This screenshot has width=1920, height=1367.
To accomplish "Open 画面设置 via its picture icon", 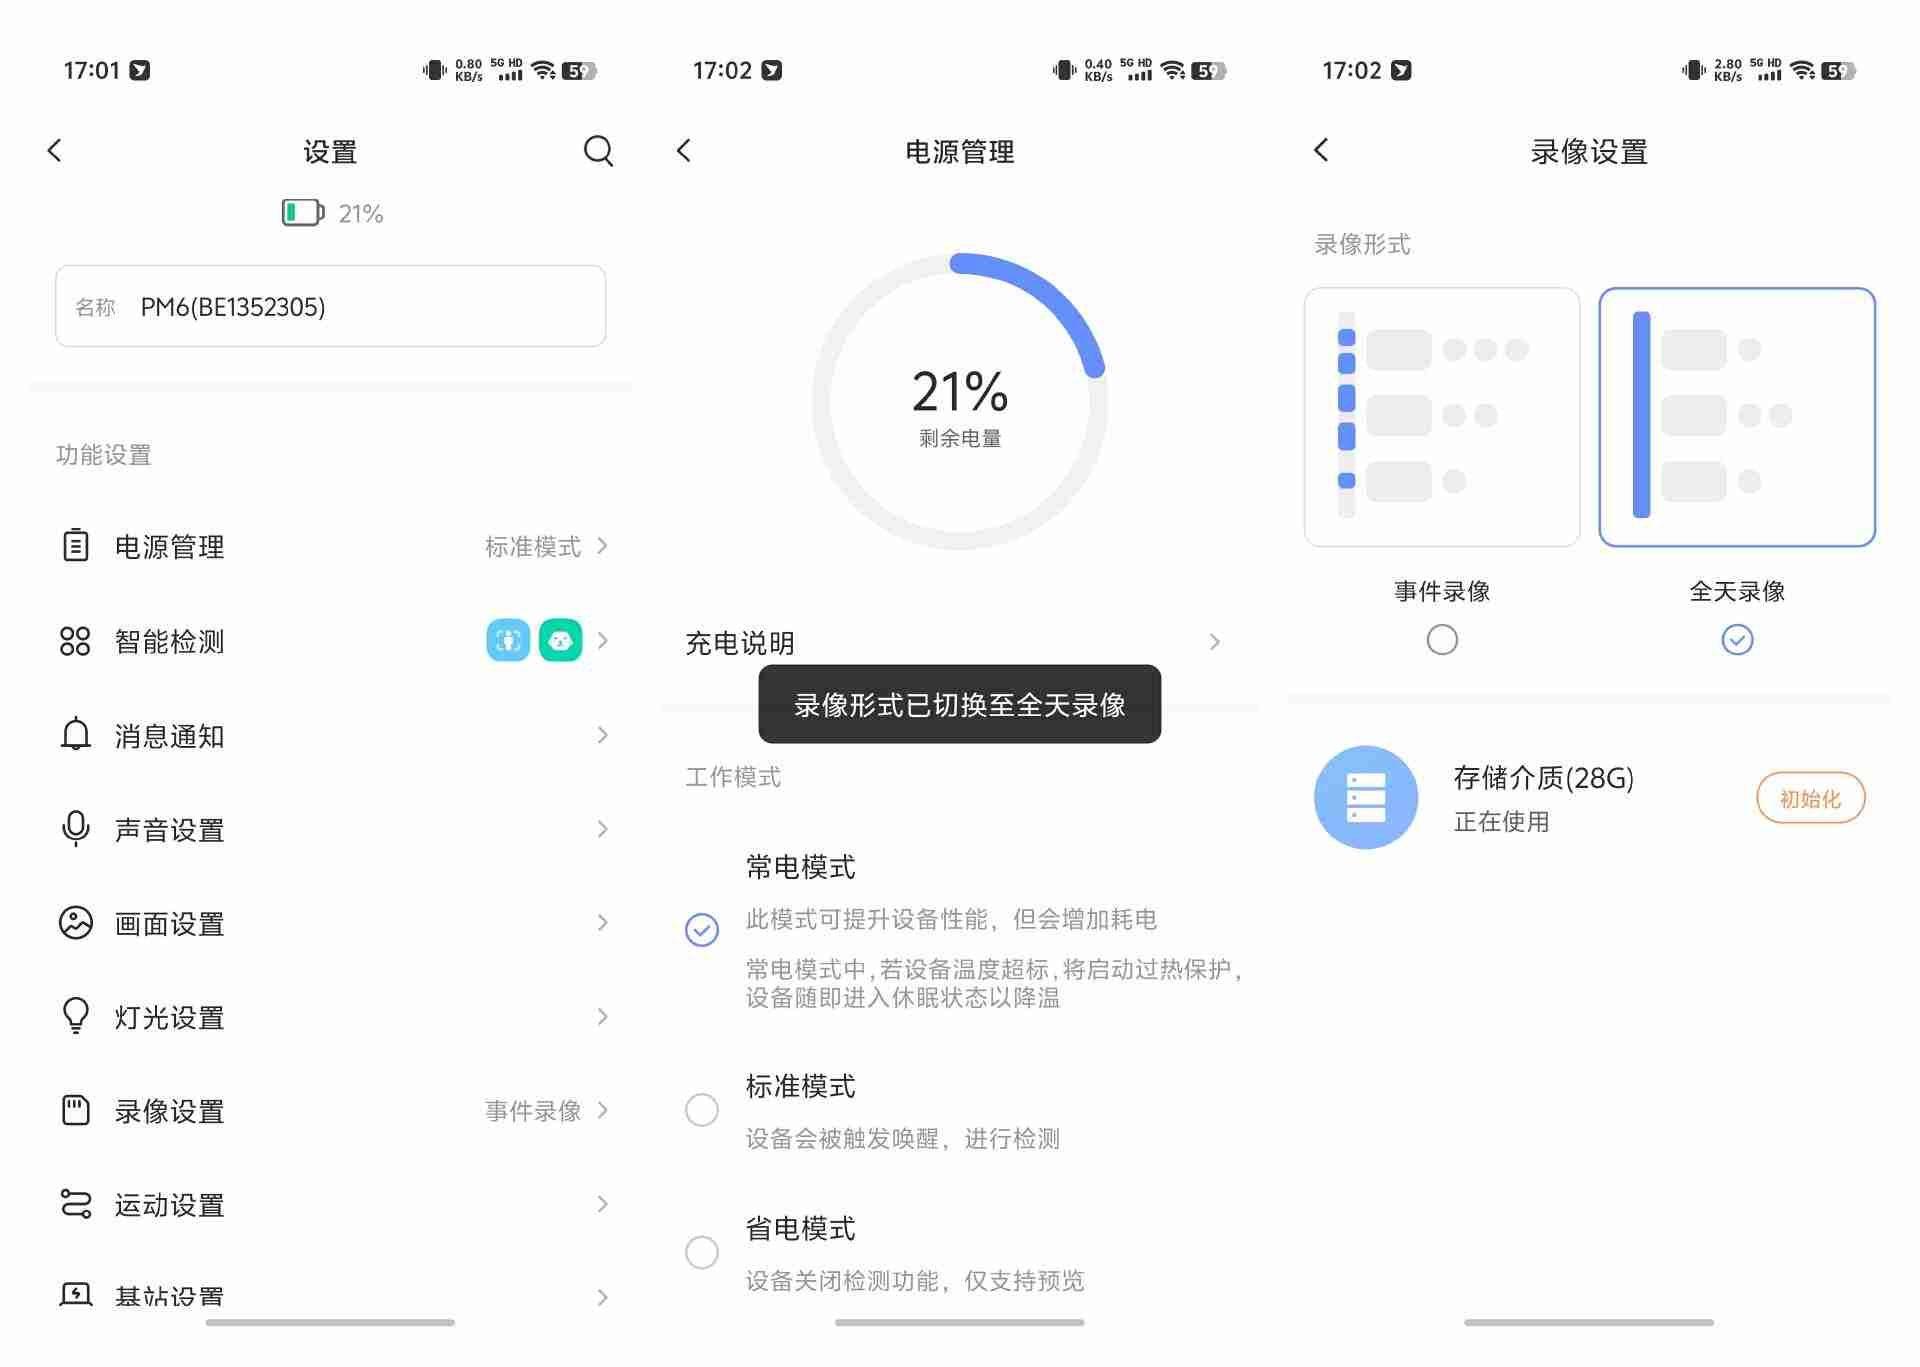I will point(74,923).
